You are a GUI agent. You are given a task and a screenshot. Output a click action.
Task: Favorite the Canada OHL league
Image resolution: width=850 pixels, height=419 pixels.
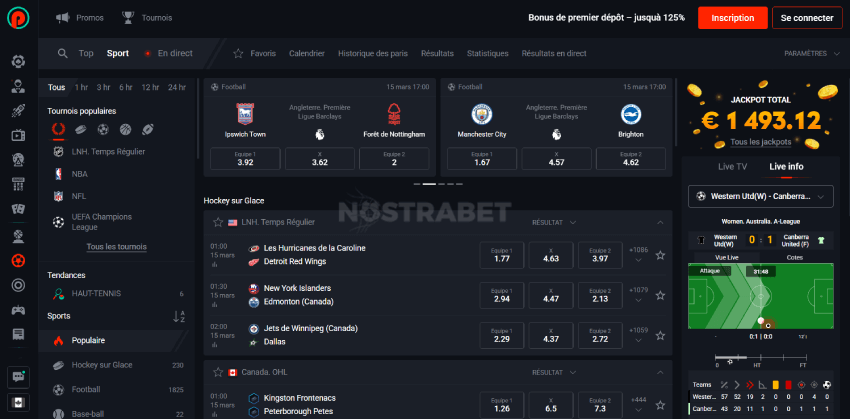(x=218, y=372)
